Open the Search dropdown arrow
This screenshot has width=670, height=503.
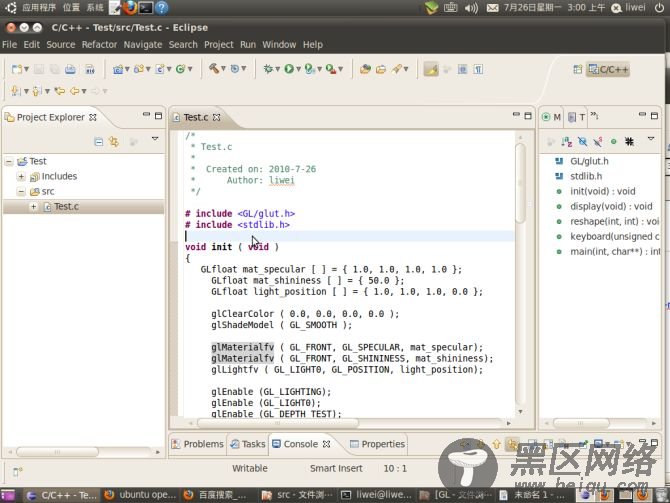[x=406, y=69]
